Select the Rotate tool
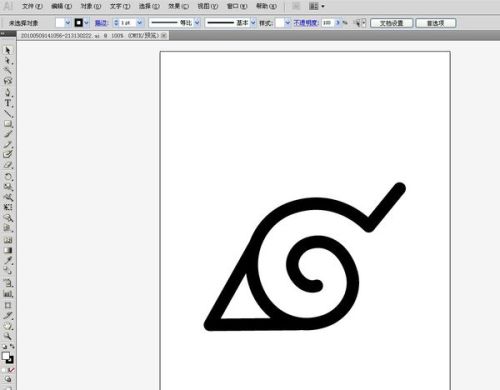Image resolution: width=500 pixels, height=390 pixels. pos(8,176)
